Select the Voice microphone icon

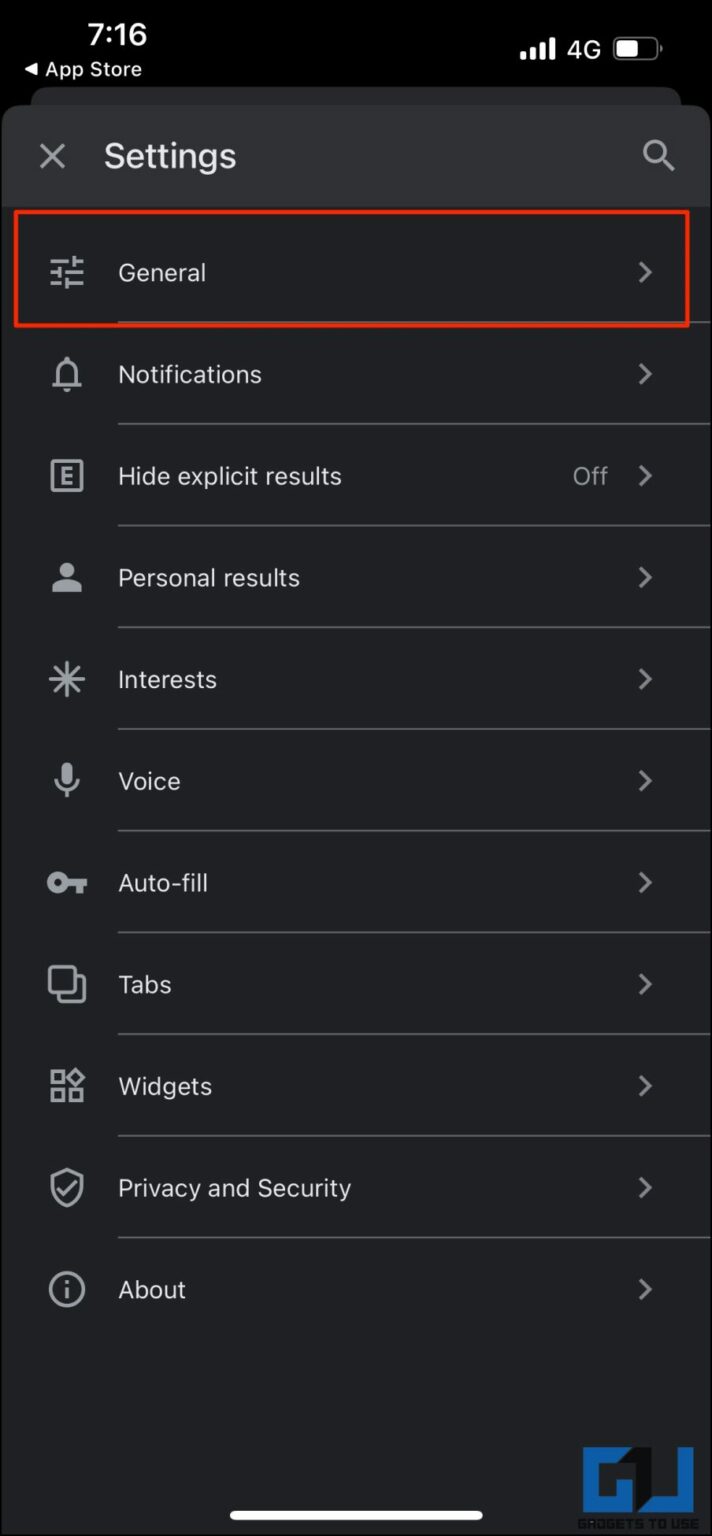[66, 781]
